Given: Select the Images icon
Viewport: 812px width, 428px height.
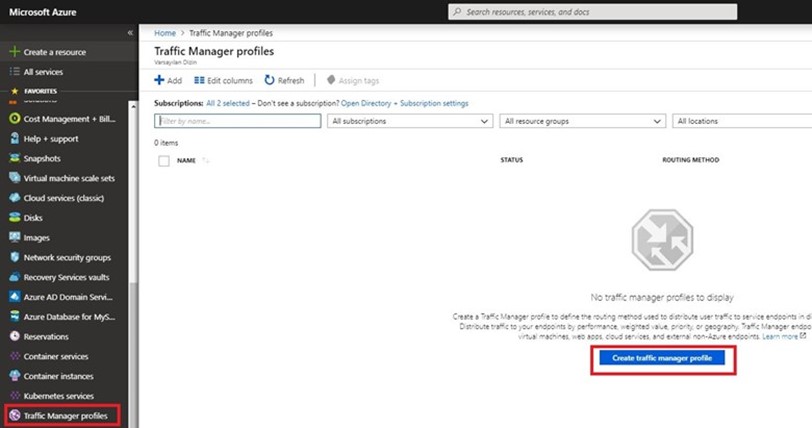Looking at the screenshot, I should tap(14, 237).
